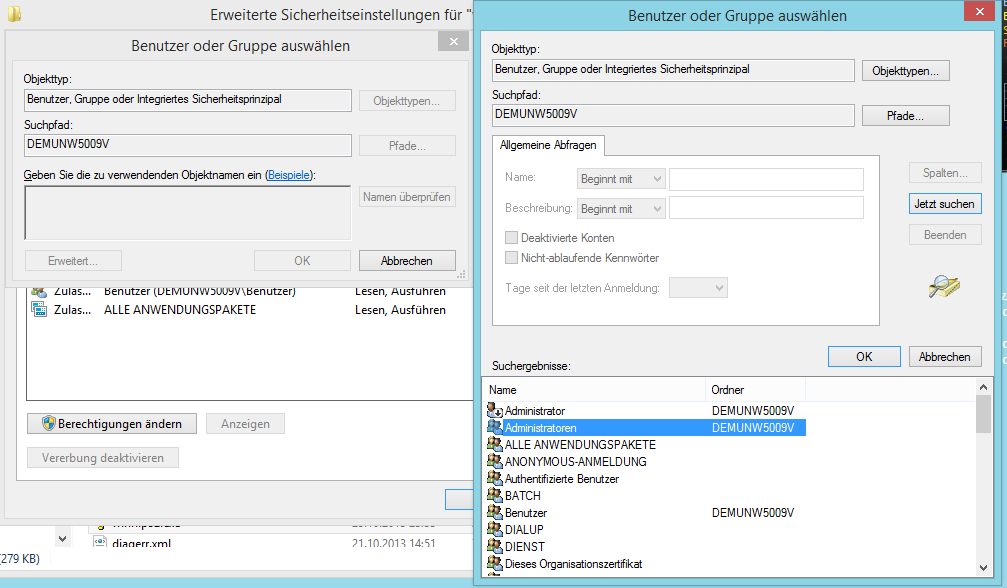
Task: Expand Tage seit der letzten Anmeldung dropdown
Action: point(697,288)
